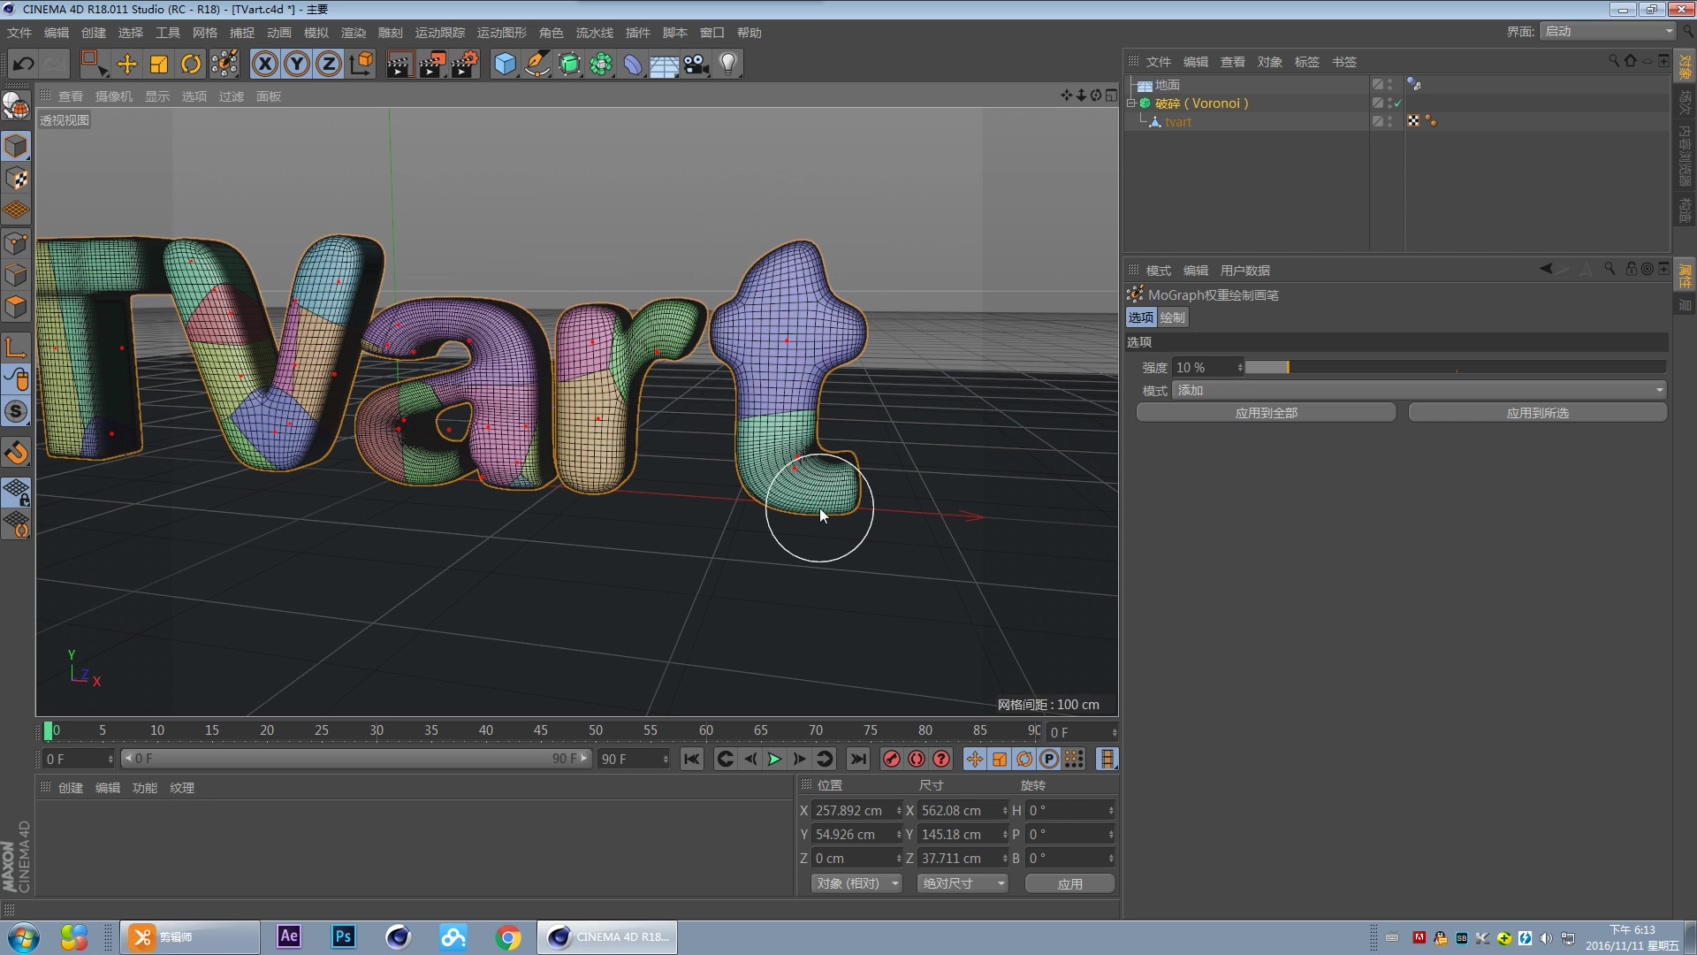
Task: Open the 模式 mode dropdown showing 添加
Action: [1418, 390]
